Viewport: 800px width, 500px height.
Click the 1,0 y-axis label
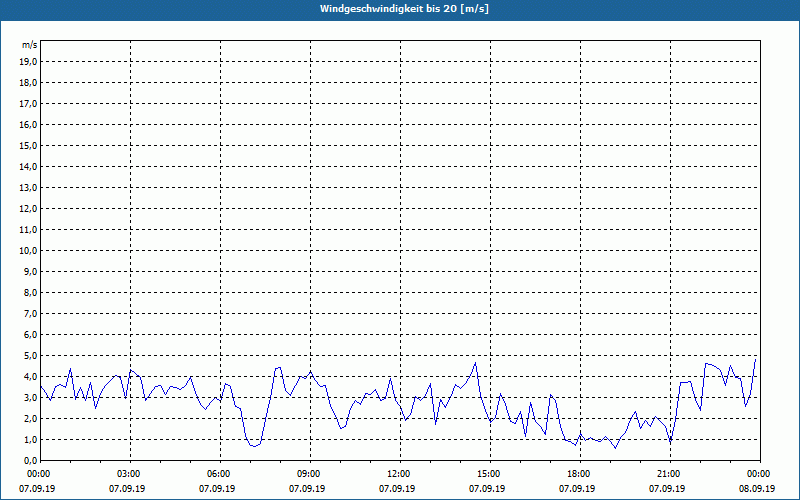coord(30,439)
